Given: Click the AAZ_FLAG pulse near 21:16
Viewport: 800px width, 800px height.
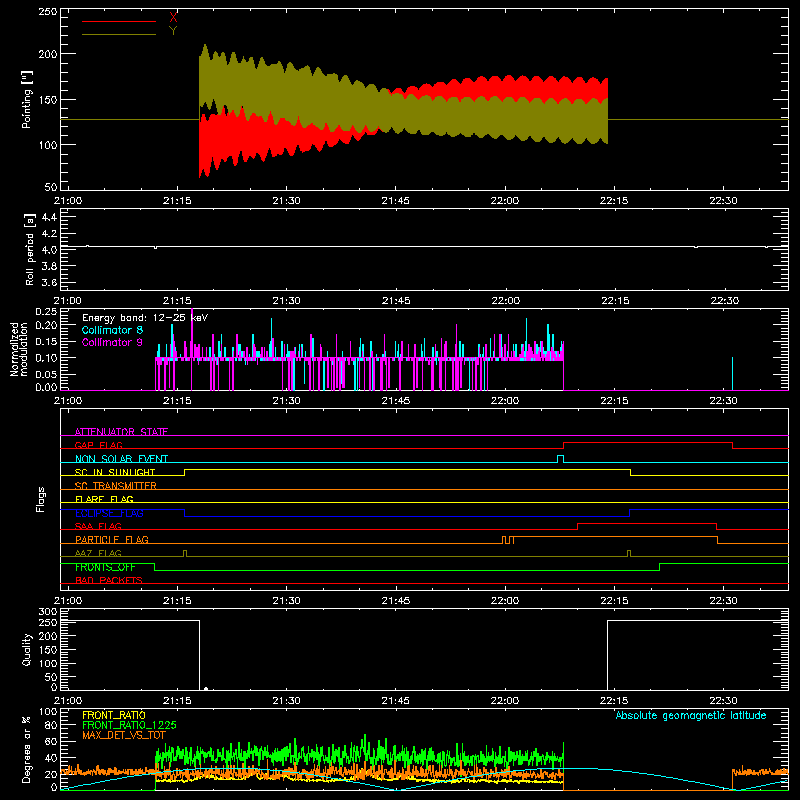Looking at the screenshot, I should point(185,553).
